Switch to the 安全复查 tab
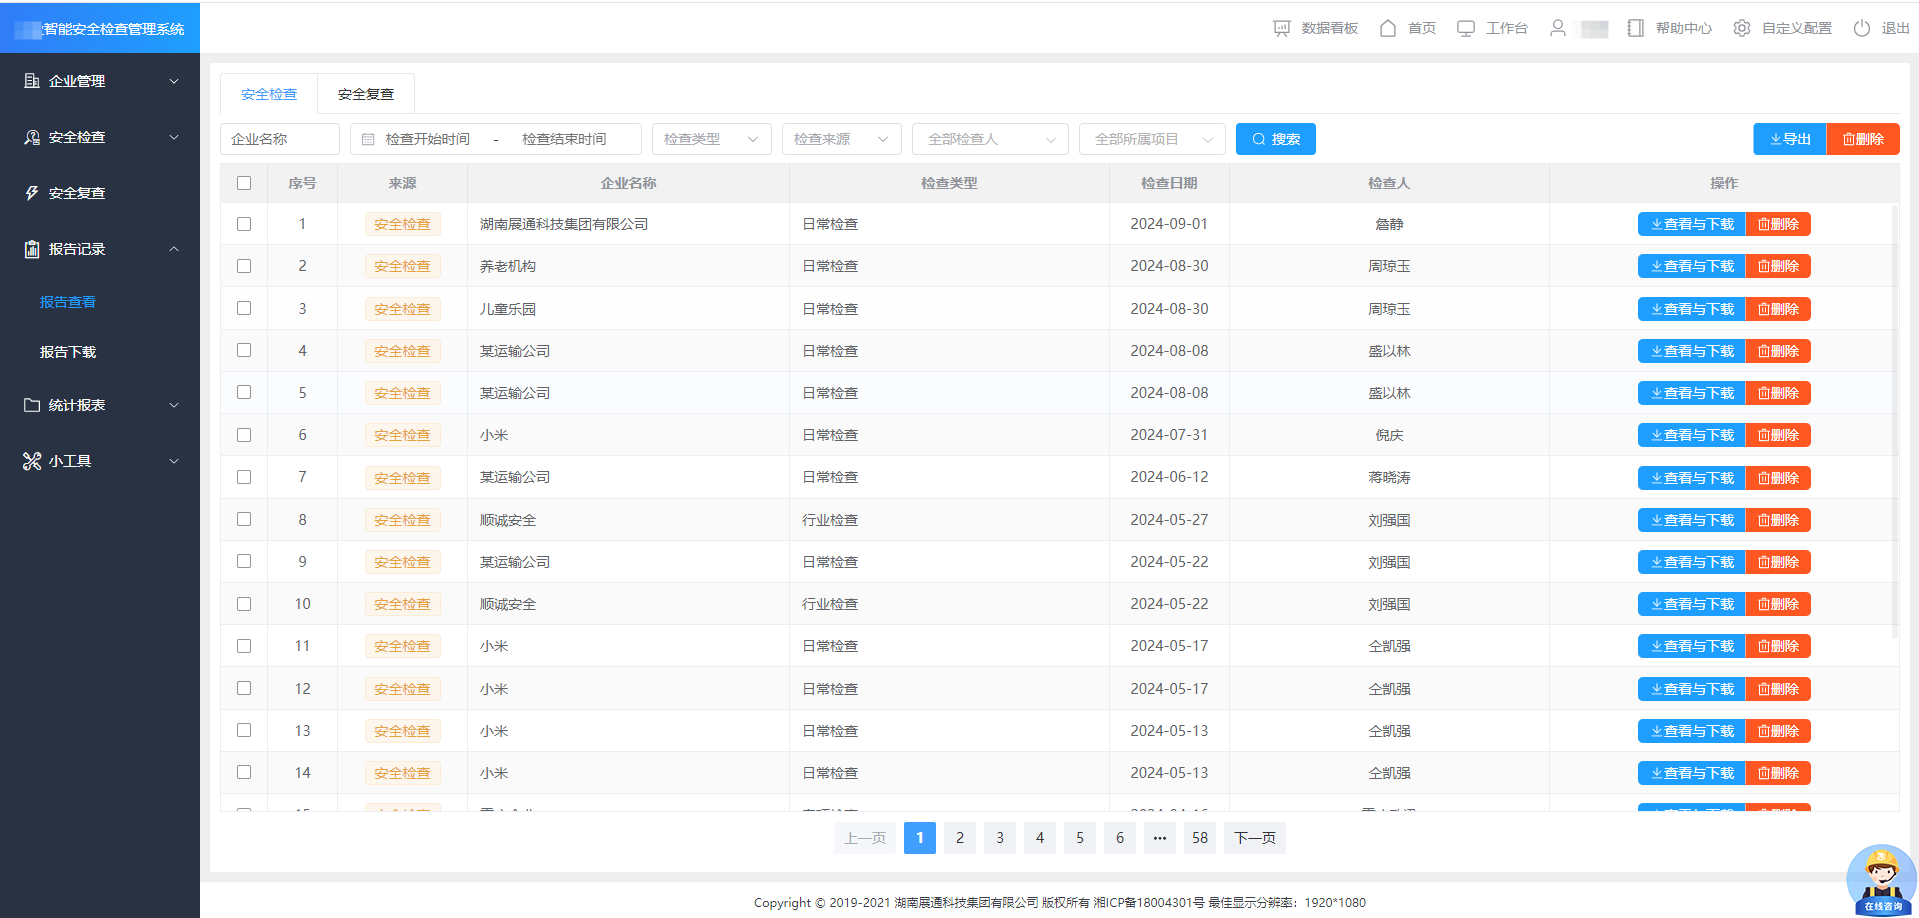The width and height of the screenshot is (1919, 918). point(365,94)
